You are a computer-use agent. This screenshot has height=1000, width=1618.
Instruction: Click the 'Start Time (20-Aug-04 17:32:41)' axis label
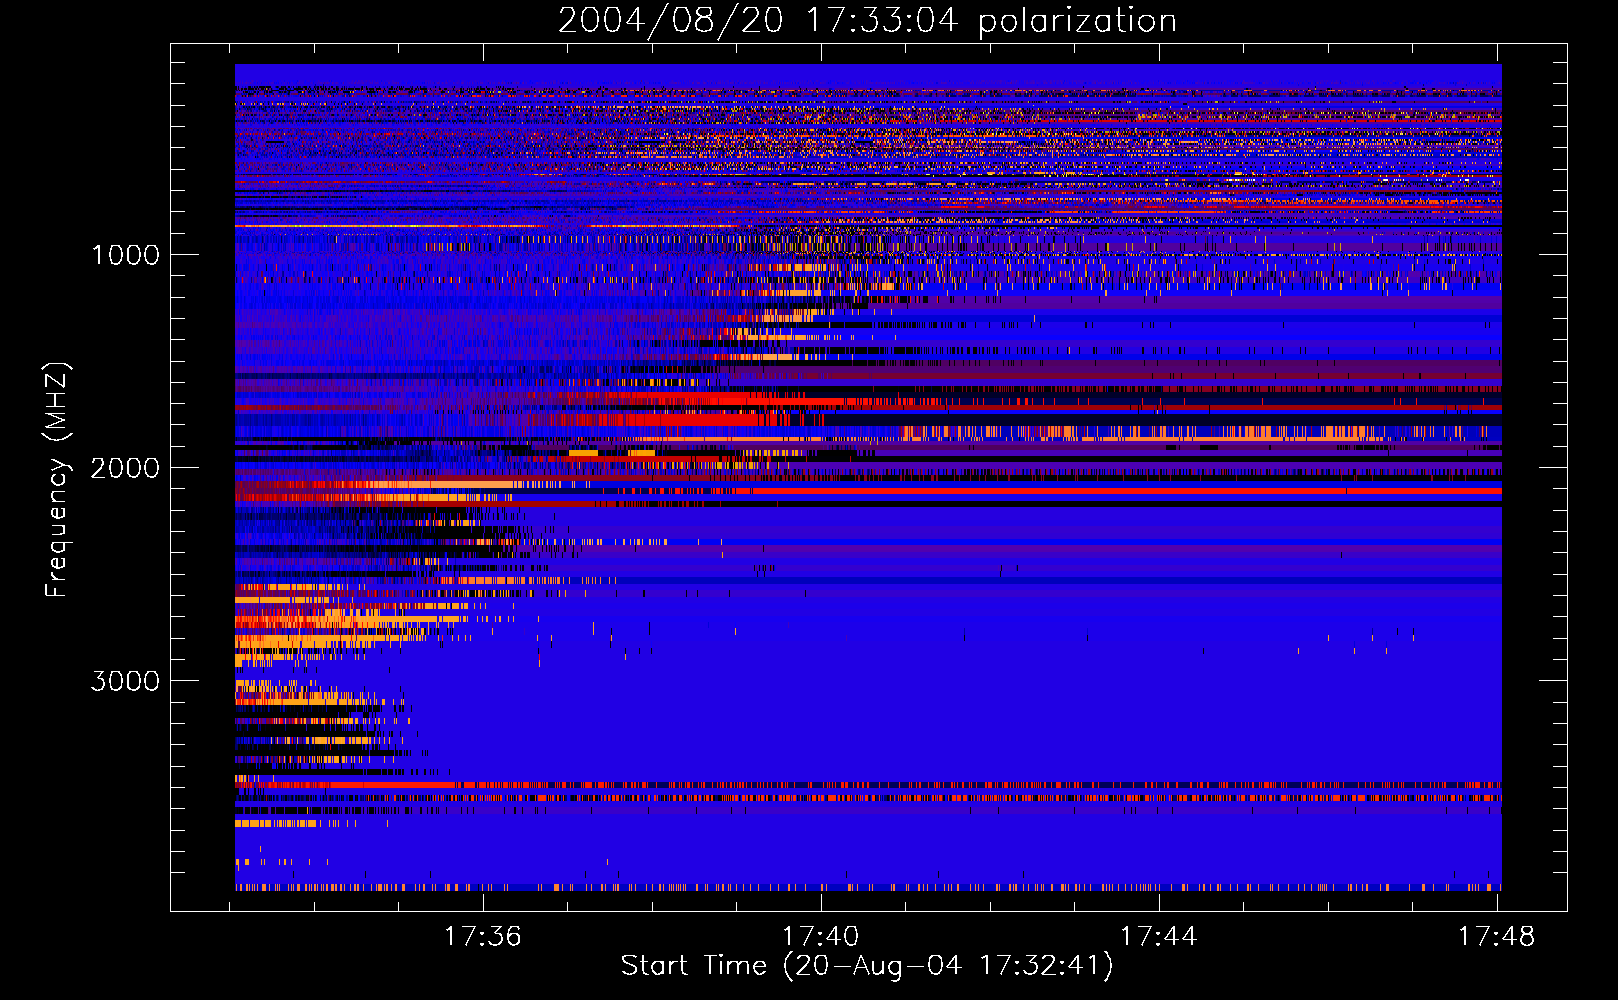867,967
